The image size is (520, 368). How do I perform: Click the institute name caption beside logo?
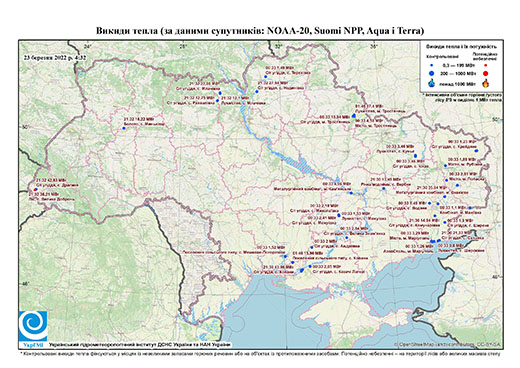coord(140,345)
